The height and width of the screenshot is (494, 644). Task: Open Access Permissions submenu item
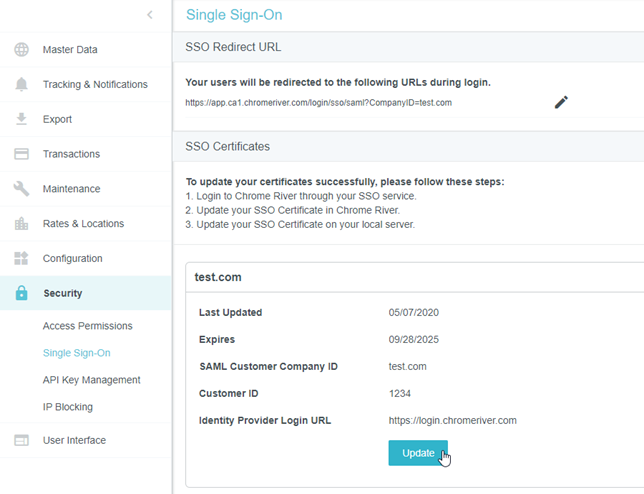coord(87,326)
